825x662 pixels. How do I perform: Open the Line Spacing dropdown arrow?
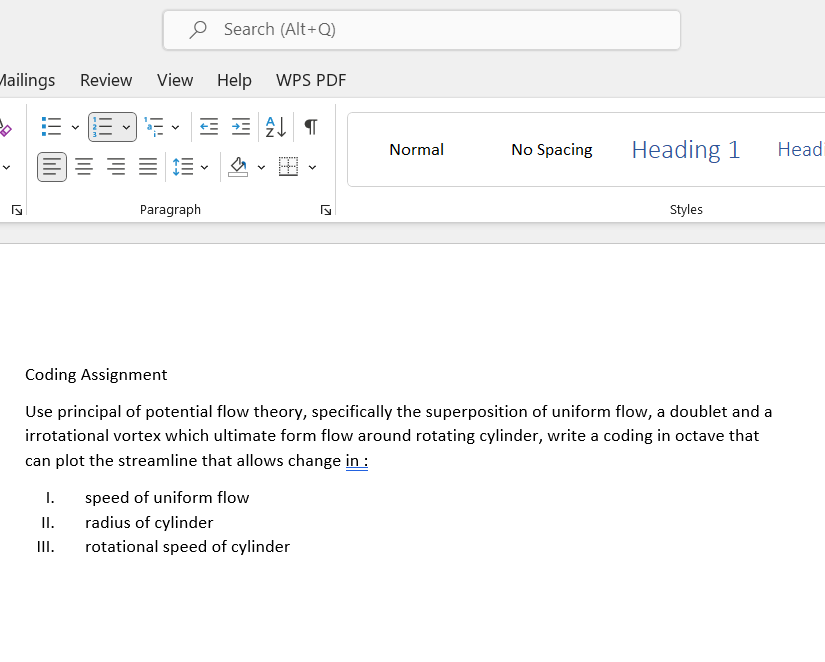coord(205,167)
